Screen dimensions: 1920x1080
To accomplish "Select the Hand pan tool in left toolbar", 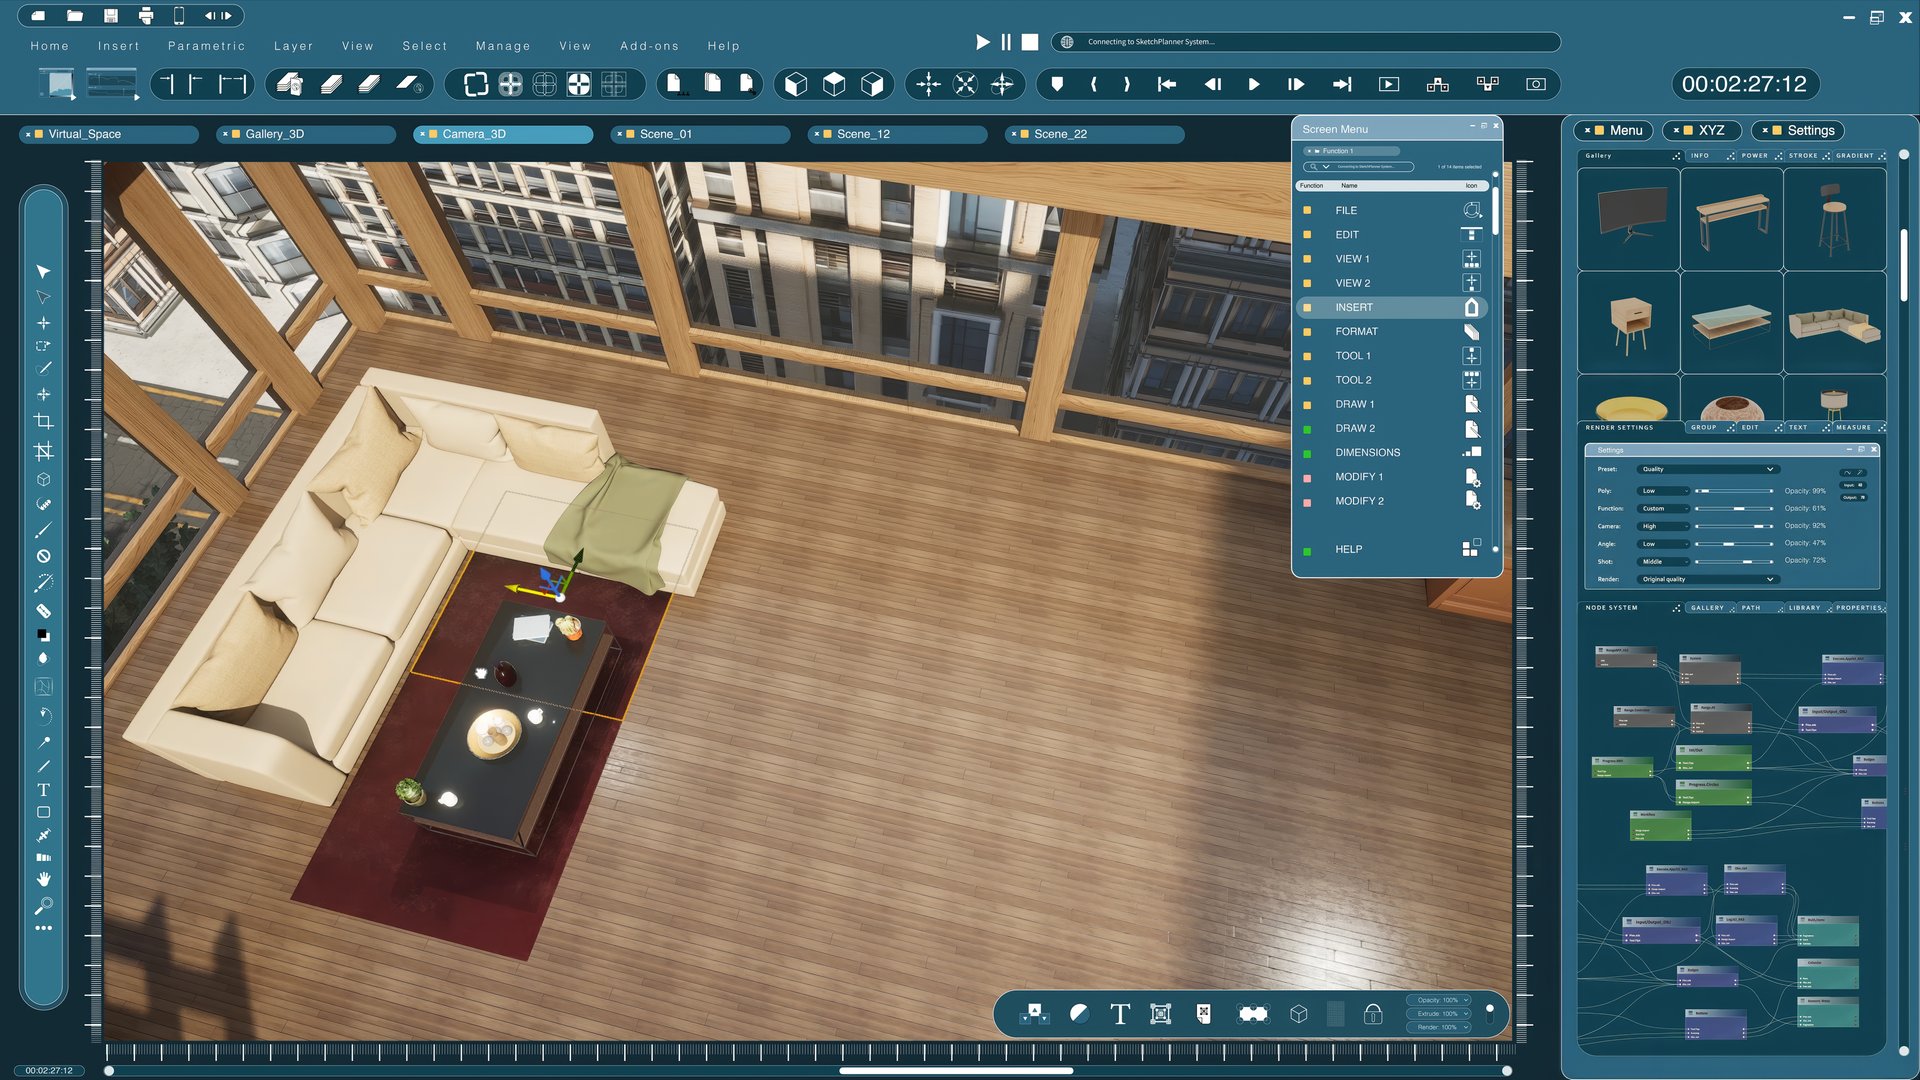I will [x=43, y=880].
